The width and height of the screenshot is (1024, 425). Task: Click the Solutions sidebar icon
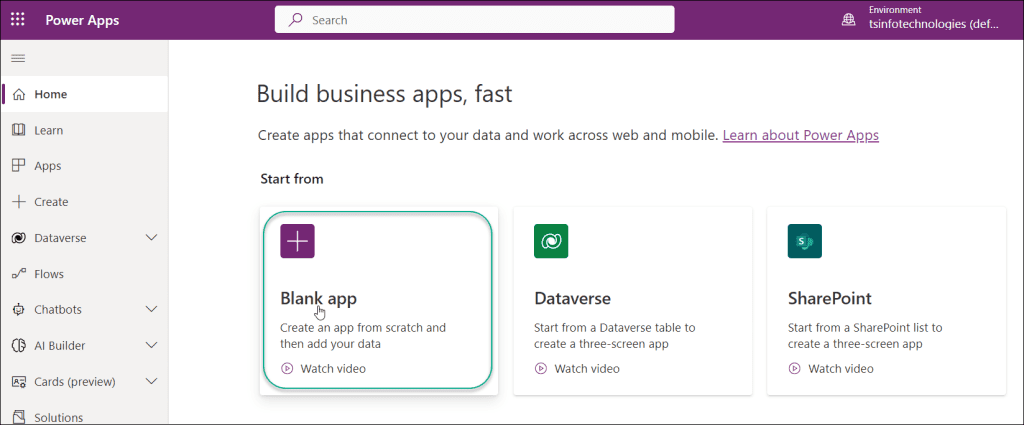tap(19, 417)
